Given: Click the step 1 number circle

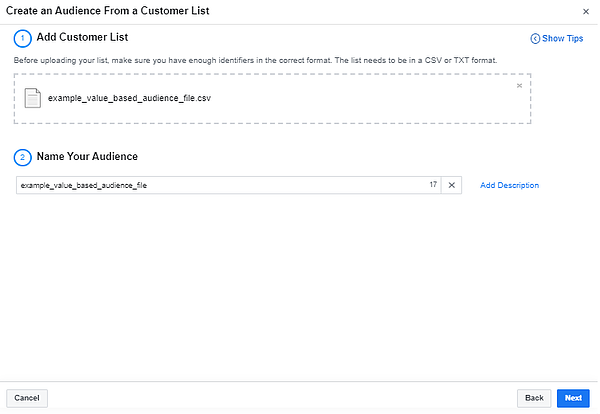Looking at the screenshot, I should pyautogui.click(x=21, y=38).
